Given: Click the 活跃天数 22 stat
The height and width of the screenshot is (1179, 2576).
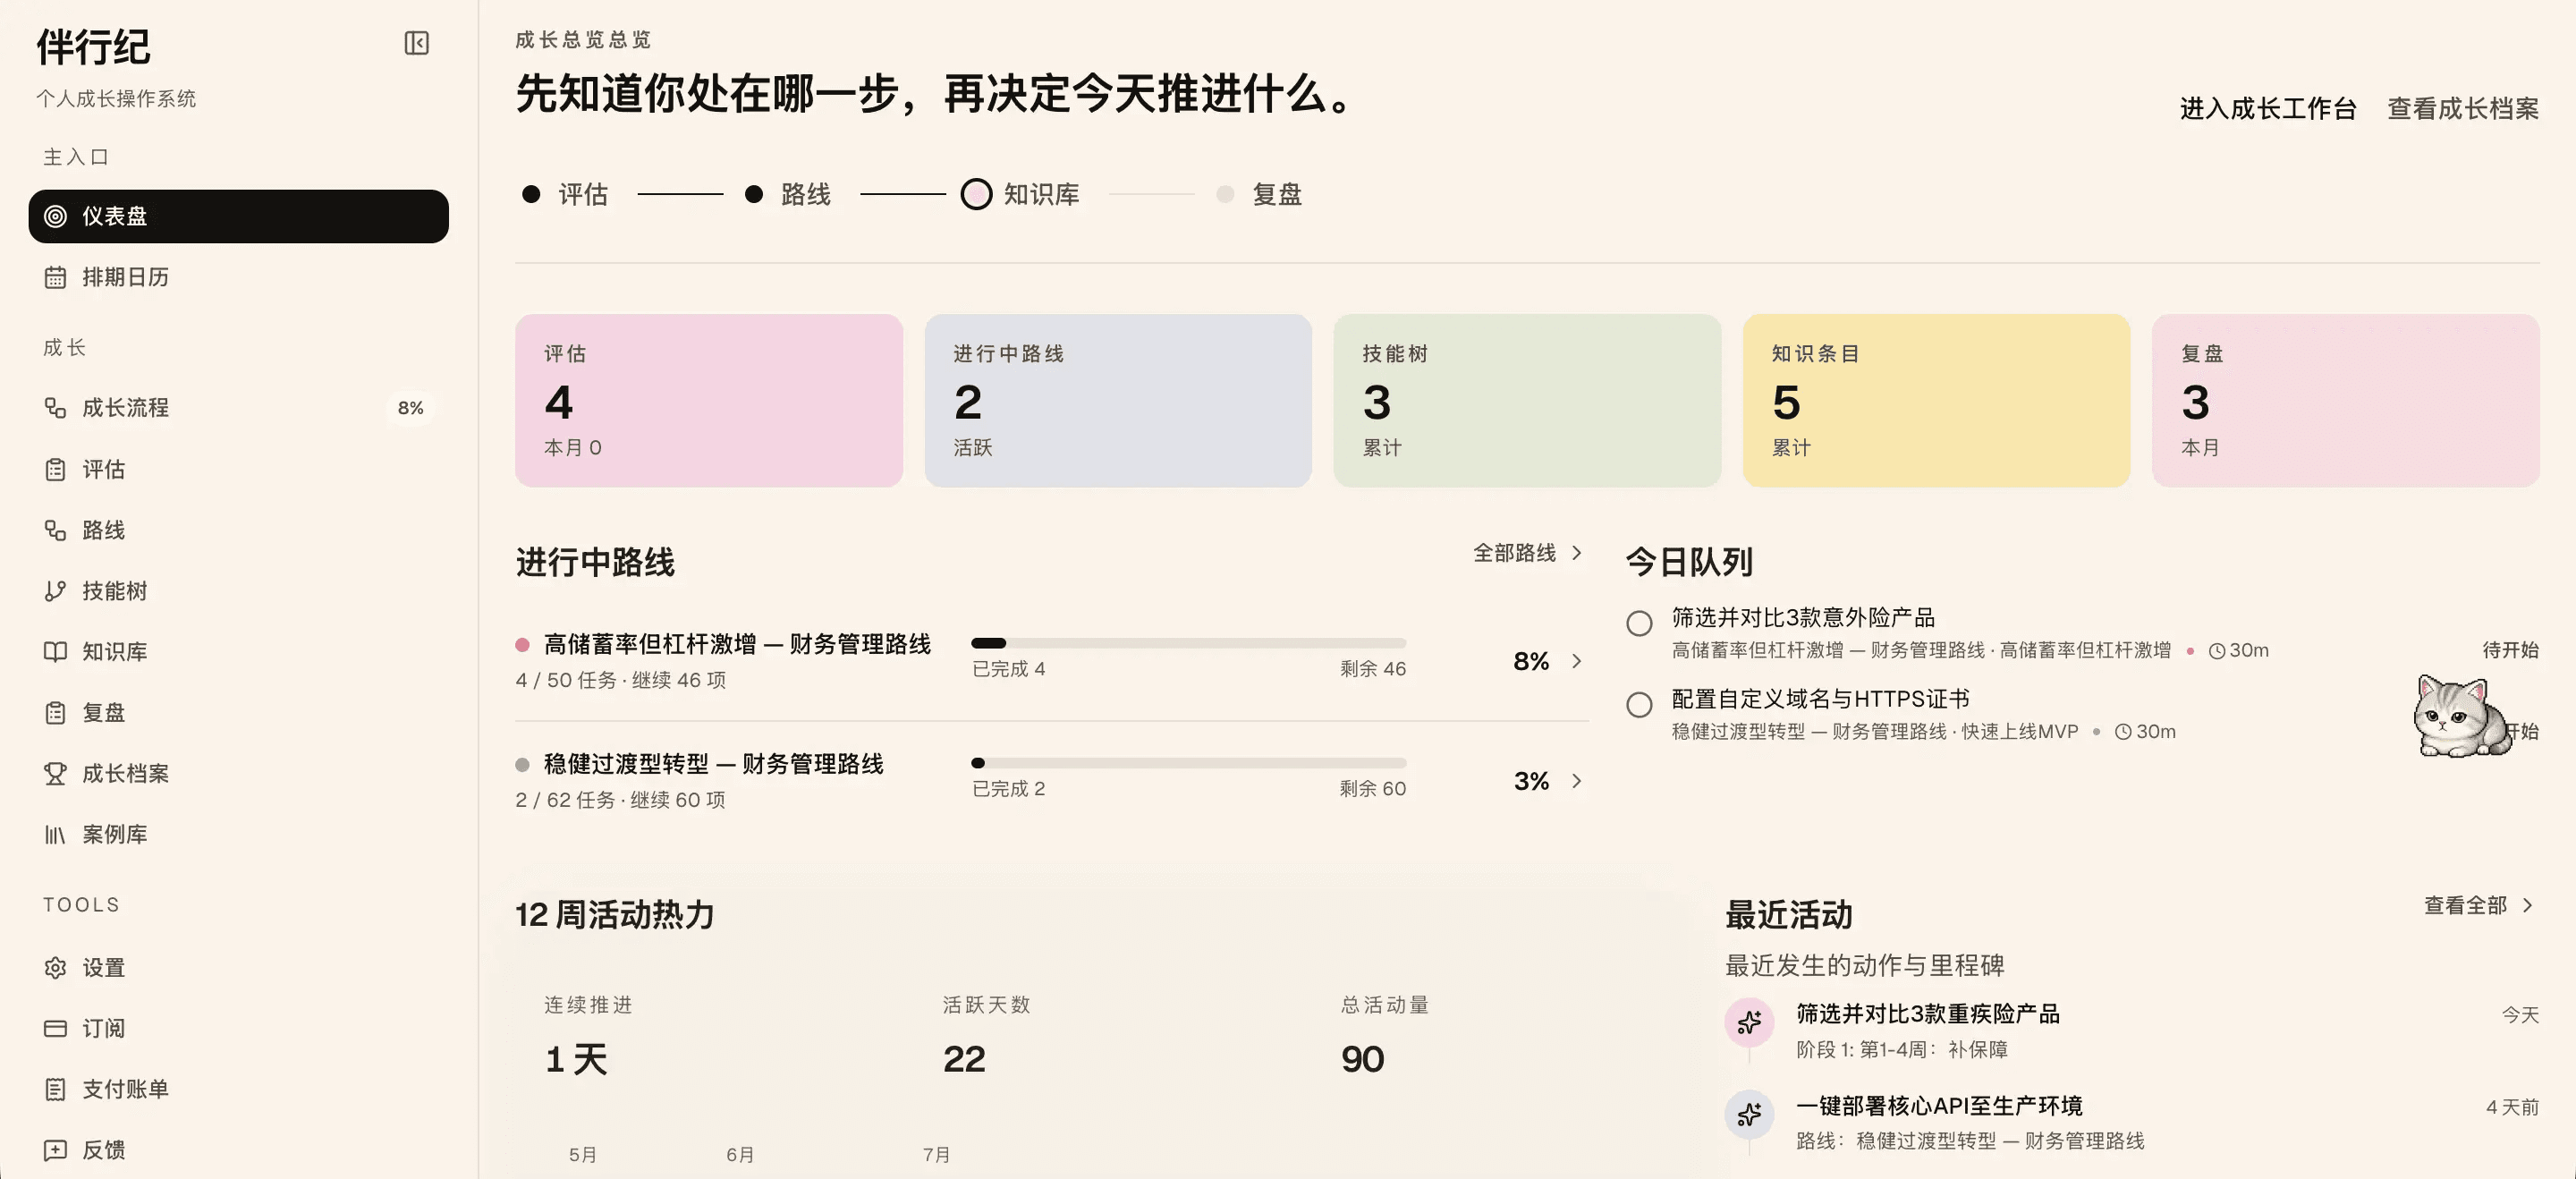Looking at the screenshot, I should [986, 1036].
